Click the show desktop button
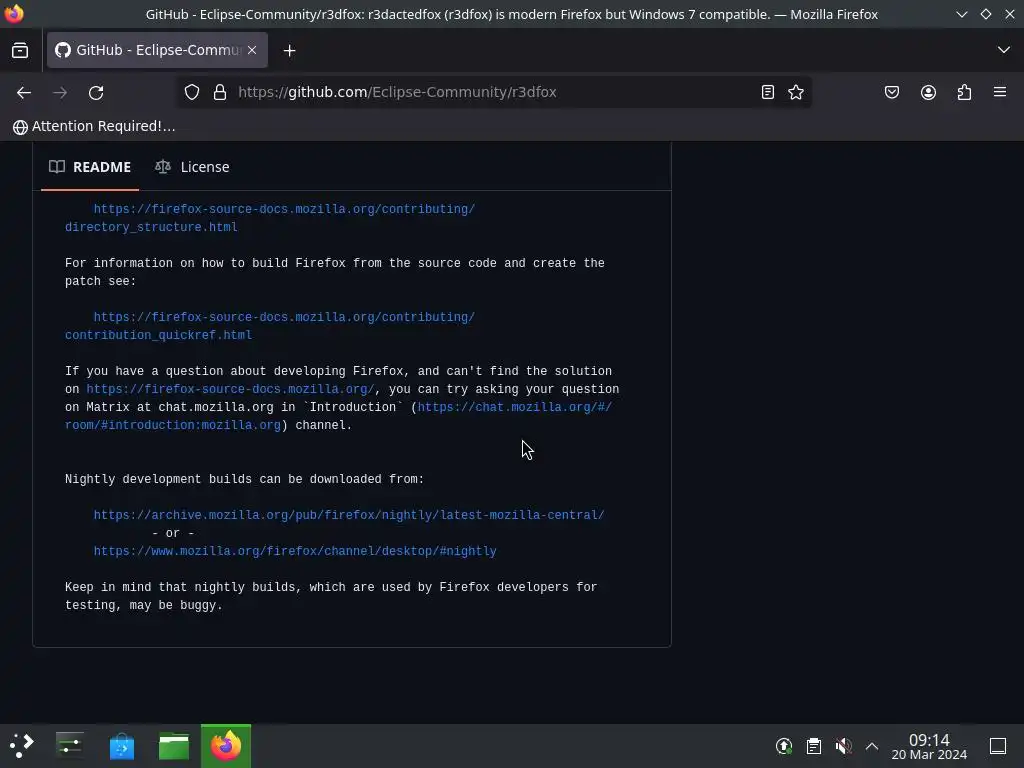Image resolution: width=1024 pixels, height=768 pixels. [x=998, y=746]
